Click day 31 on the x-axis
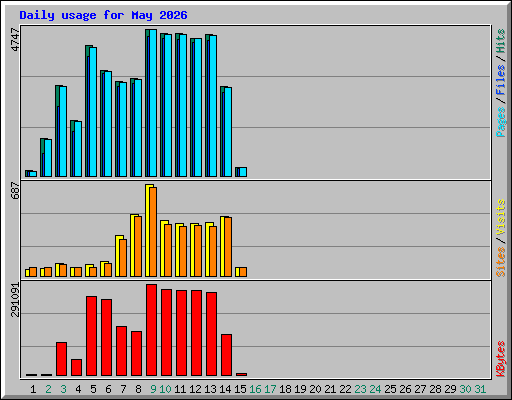 [480, 389]
